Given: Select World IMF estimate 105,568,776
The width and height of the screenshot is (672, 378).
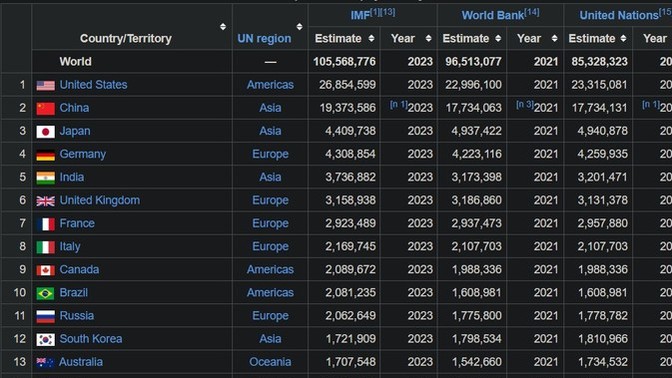Looking at the screenshot, I should (344, 62).
